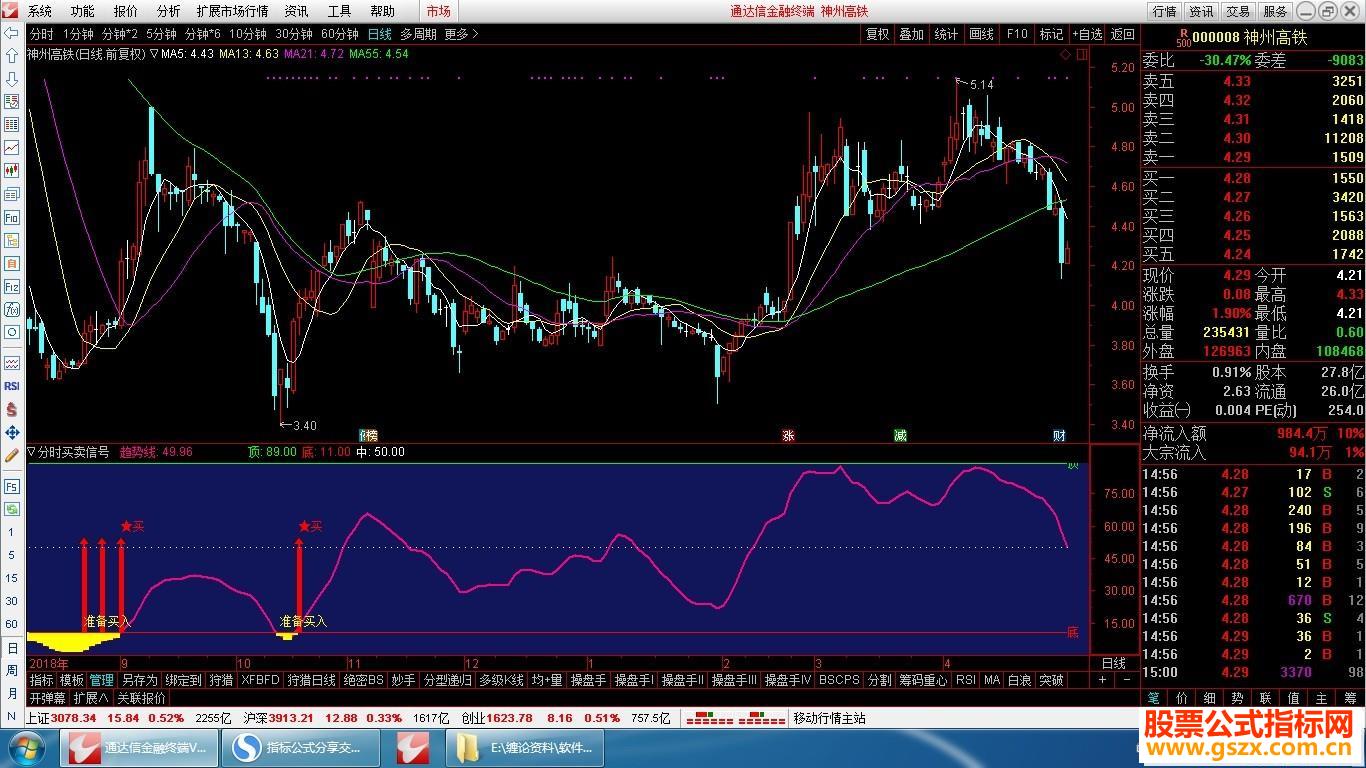
Task: Click the 复权 button
Action: point(877,33)
